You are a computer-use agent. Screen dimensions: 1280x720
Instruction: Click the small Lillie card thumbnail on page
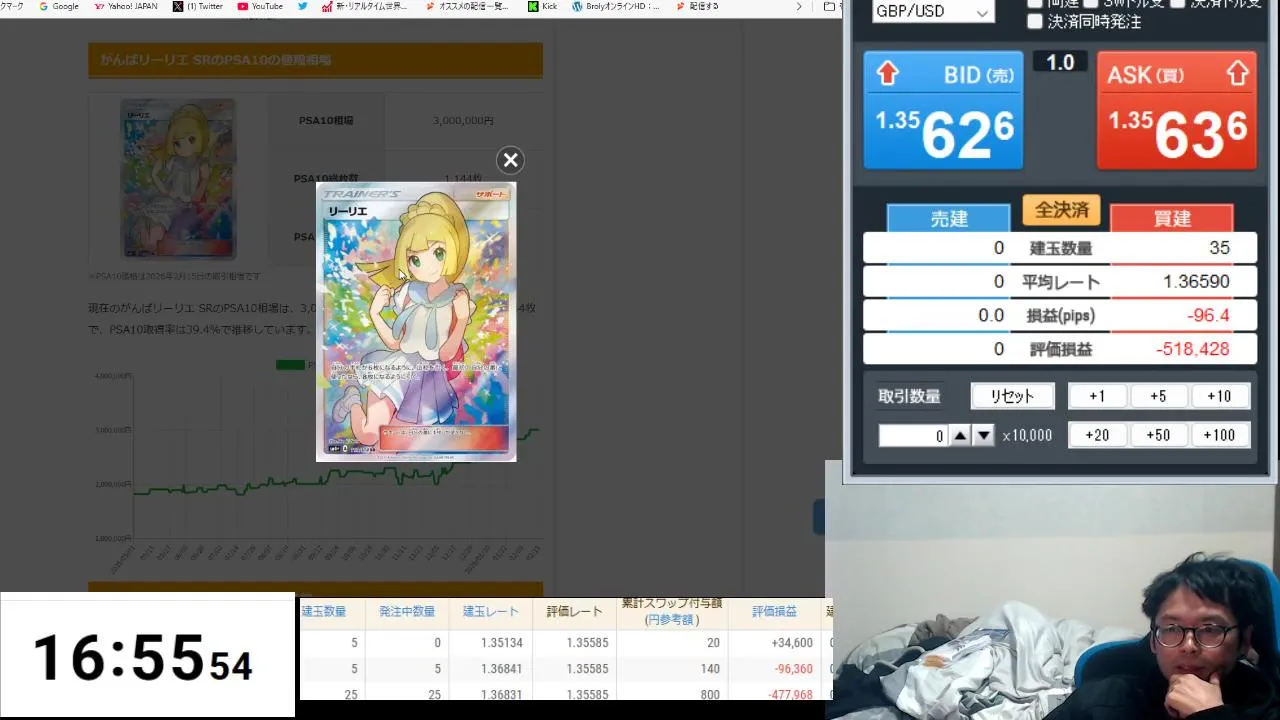point(178,179)
